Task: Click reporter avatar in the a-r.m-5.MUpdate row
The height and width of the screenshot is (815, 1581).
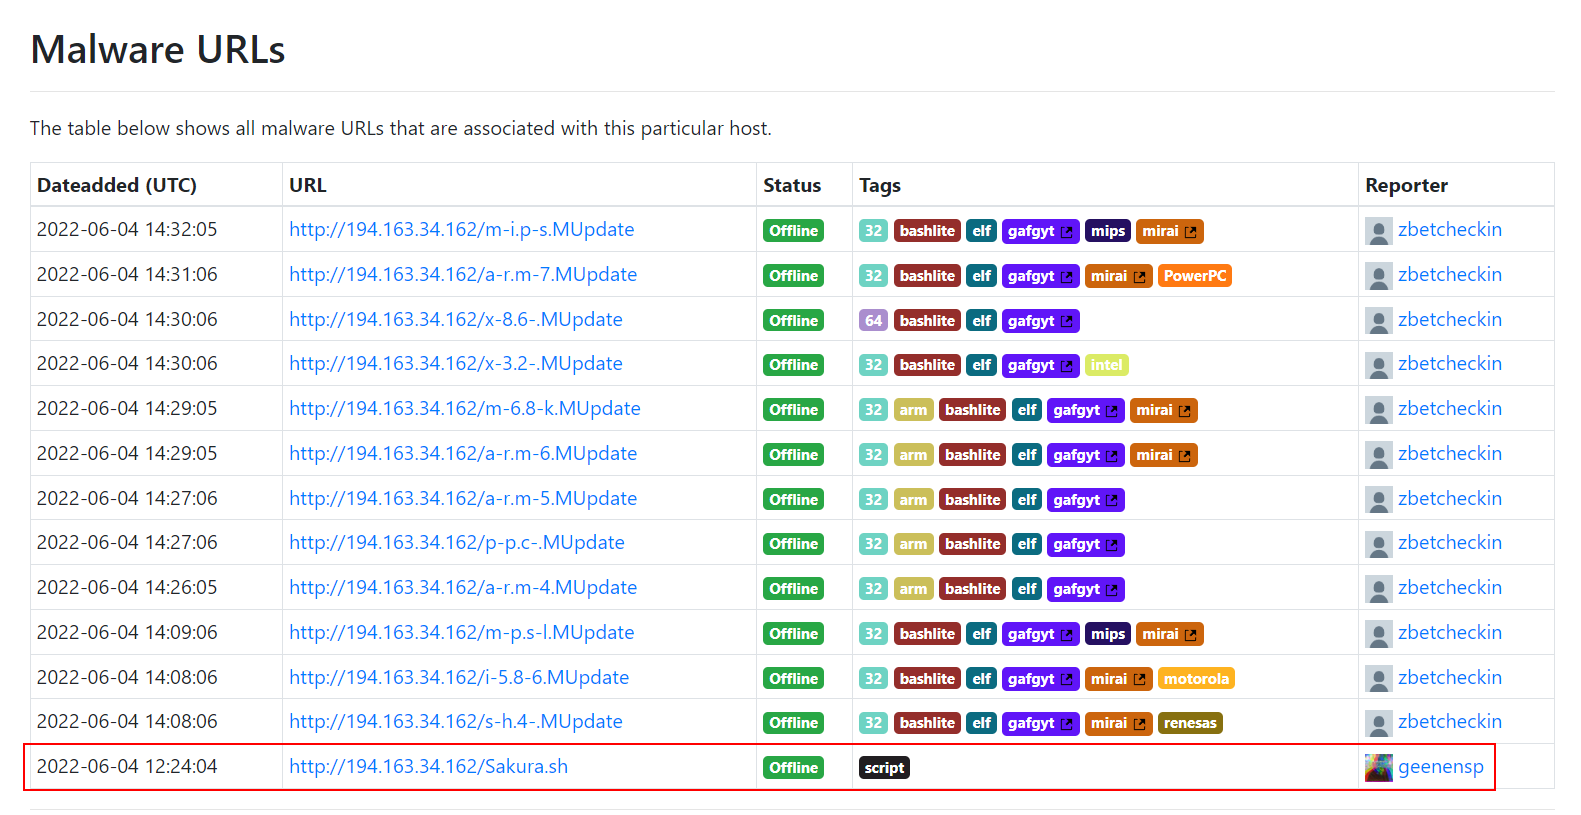Action: click(1379, 500)
